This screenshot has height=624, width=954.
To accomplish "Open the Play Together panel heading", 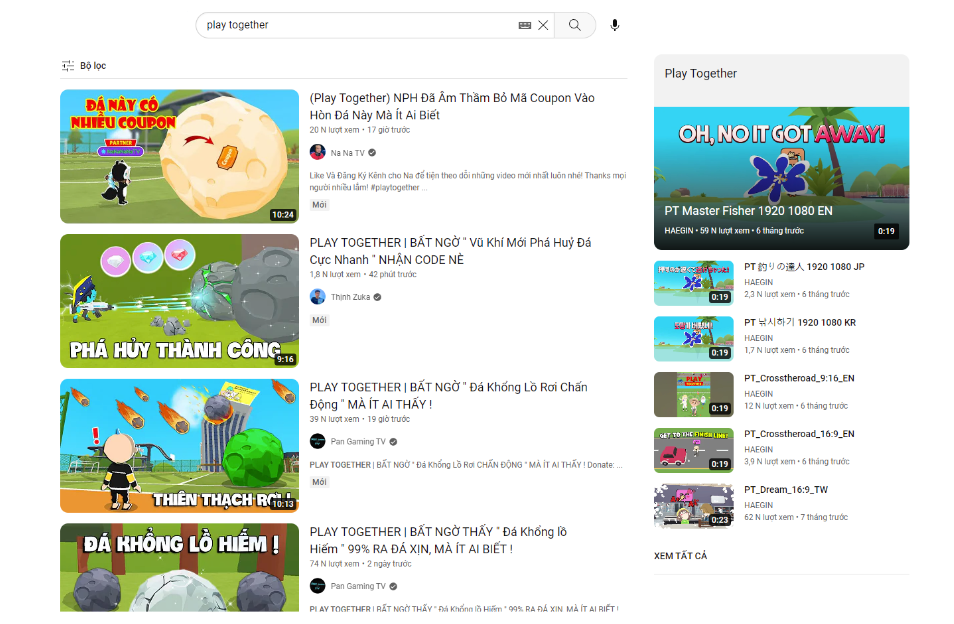I will [x=700, y=74].
